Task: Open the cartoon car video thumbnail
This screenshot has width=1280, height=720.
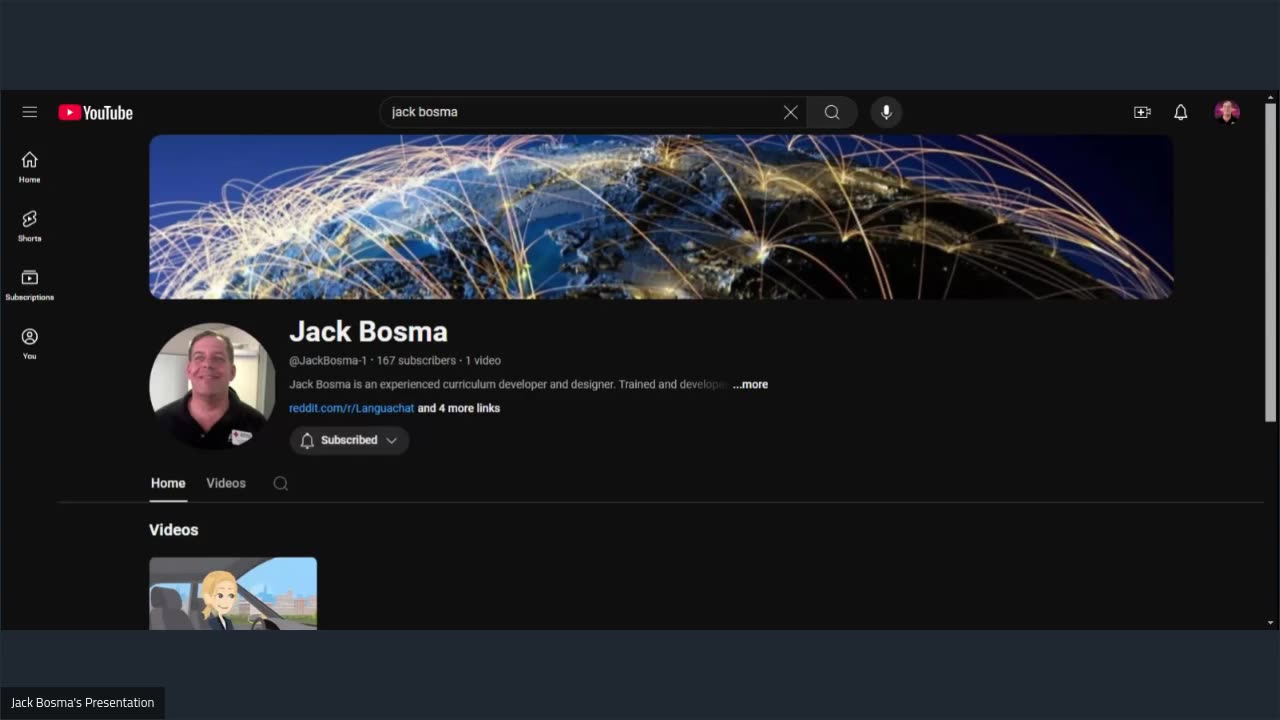Action: 233,594
